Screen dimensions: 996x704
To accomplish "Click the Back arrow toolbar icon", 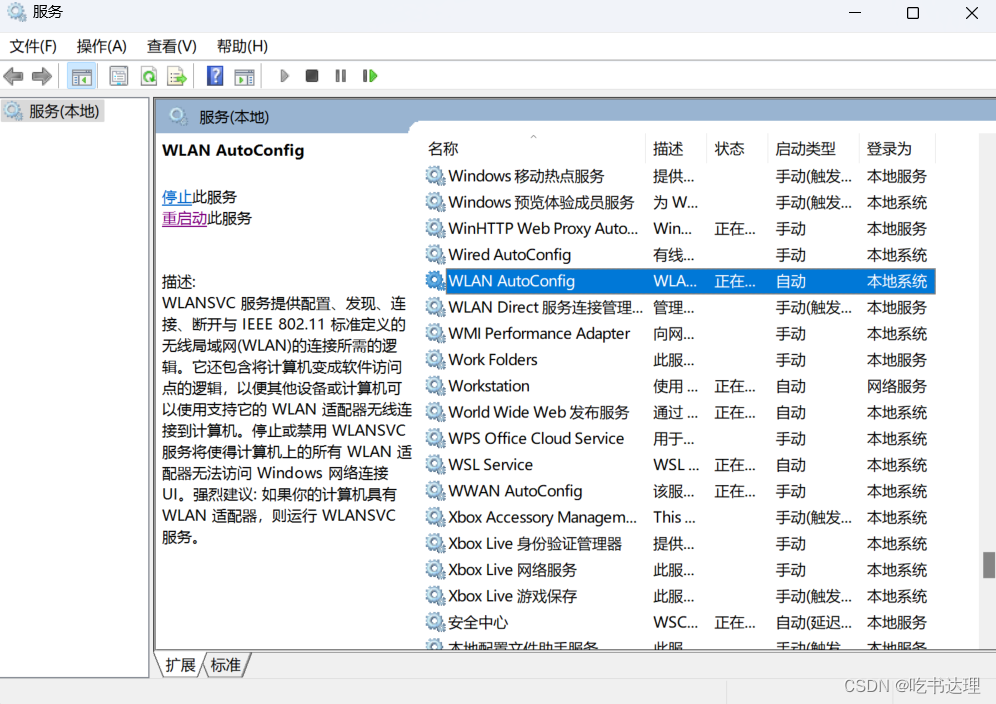I will tap(13, 77).
